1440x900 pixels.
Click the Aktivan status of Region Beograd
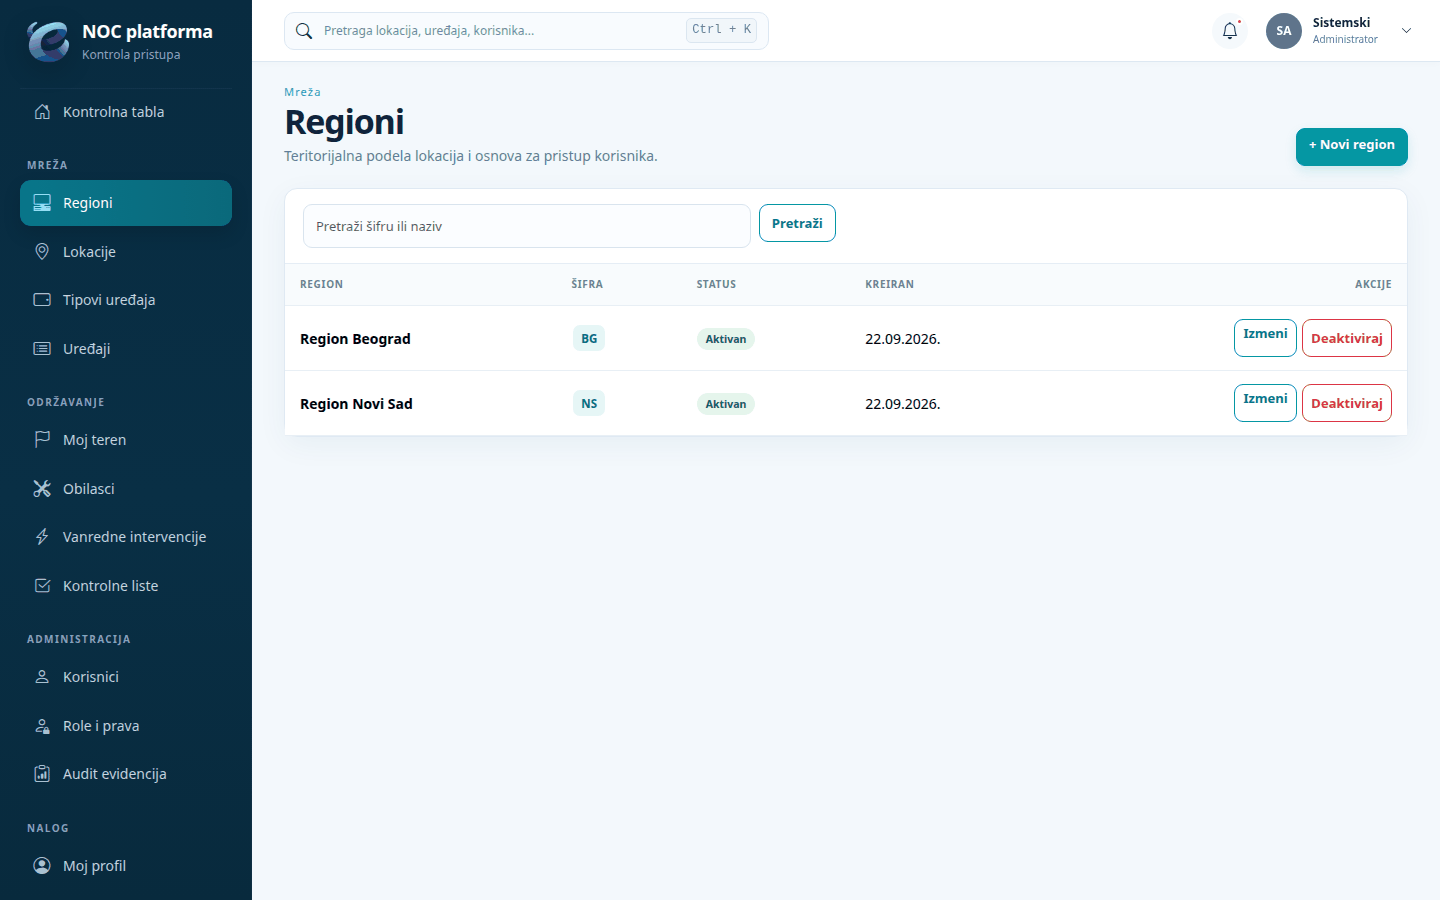[726, 339]
